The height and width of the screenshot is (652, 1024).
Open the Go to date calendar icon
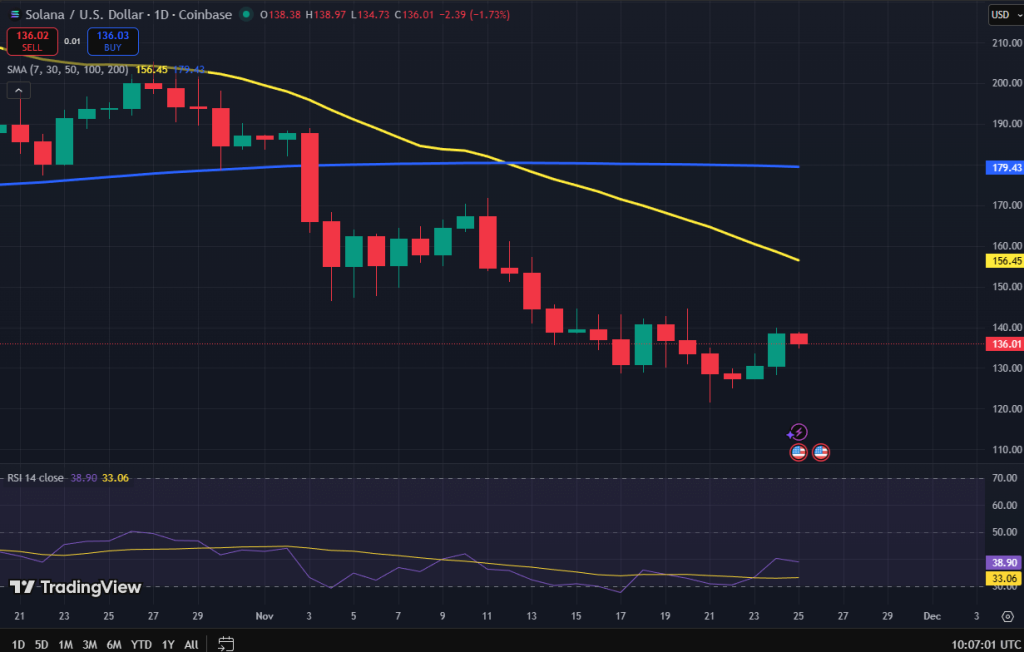(x=226, y=644)
